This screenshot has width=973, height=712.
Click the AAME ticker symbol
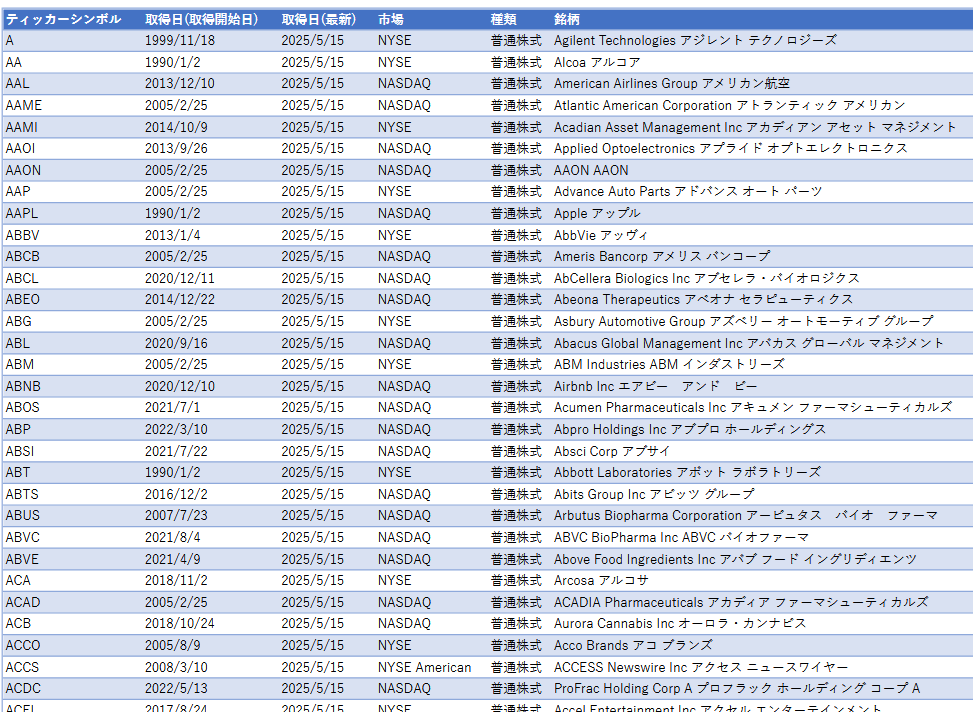click(x=24, y=105)
